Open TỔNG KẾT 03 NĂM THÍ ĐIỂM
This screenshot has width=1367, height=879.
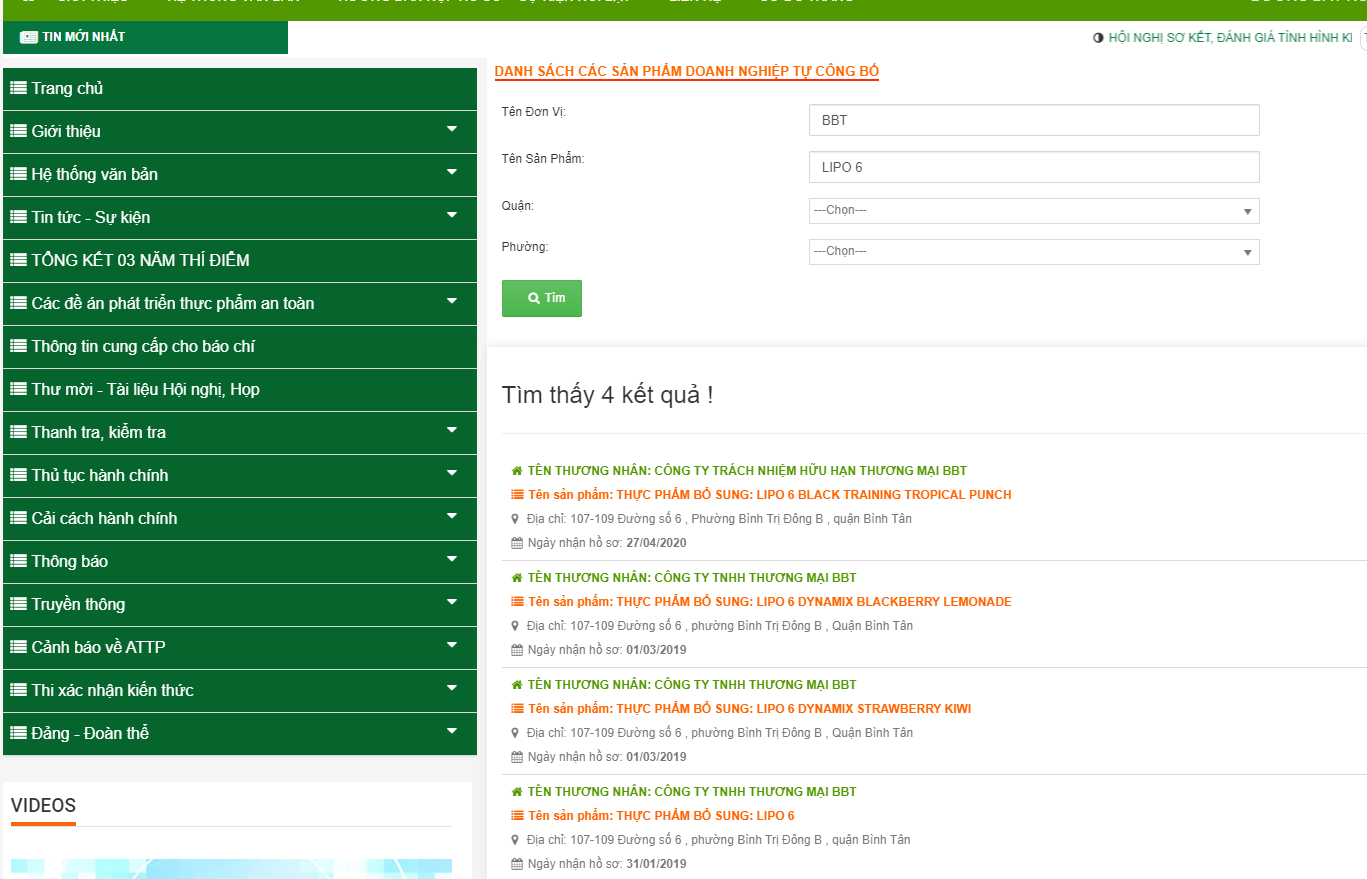click(x=240, y=261)
